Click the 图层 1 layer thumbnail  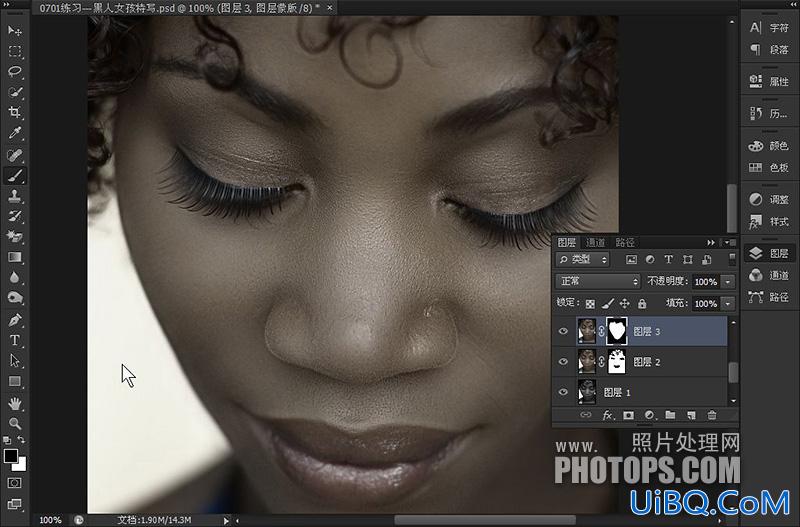point(587,392)
